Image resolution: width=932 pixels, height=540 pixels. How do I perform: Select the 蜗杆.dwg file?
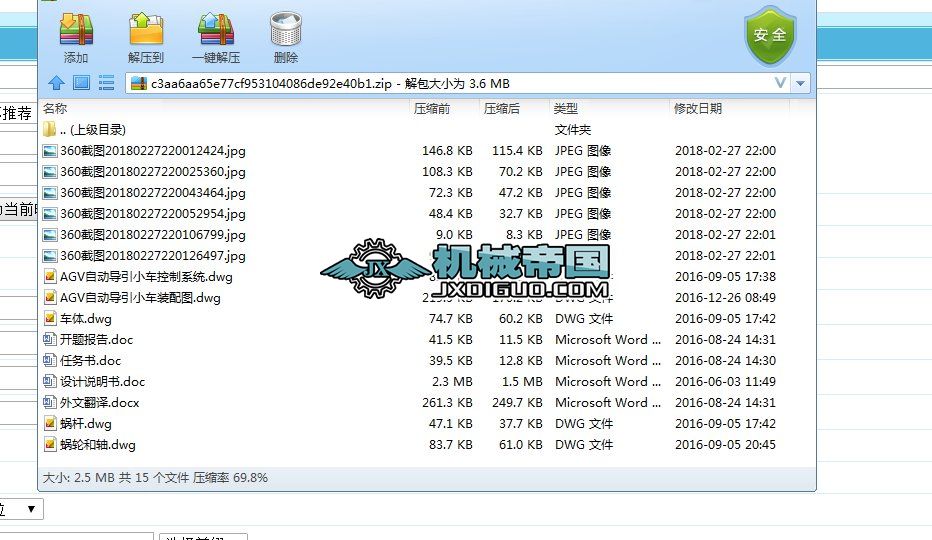pyautogui.click(x=86, y=424)
